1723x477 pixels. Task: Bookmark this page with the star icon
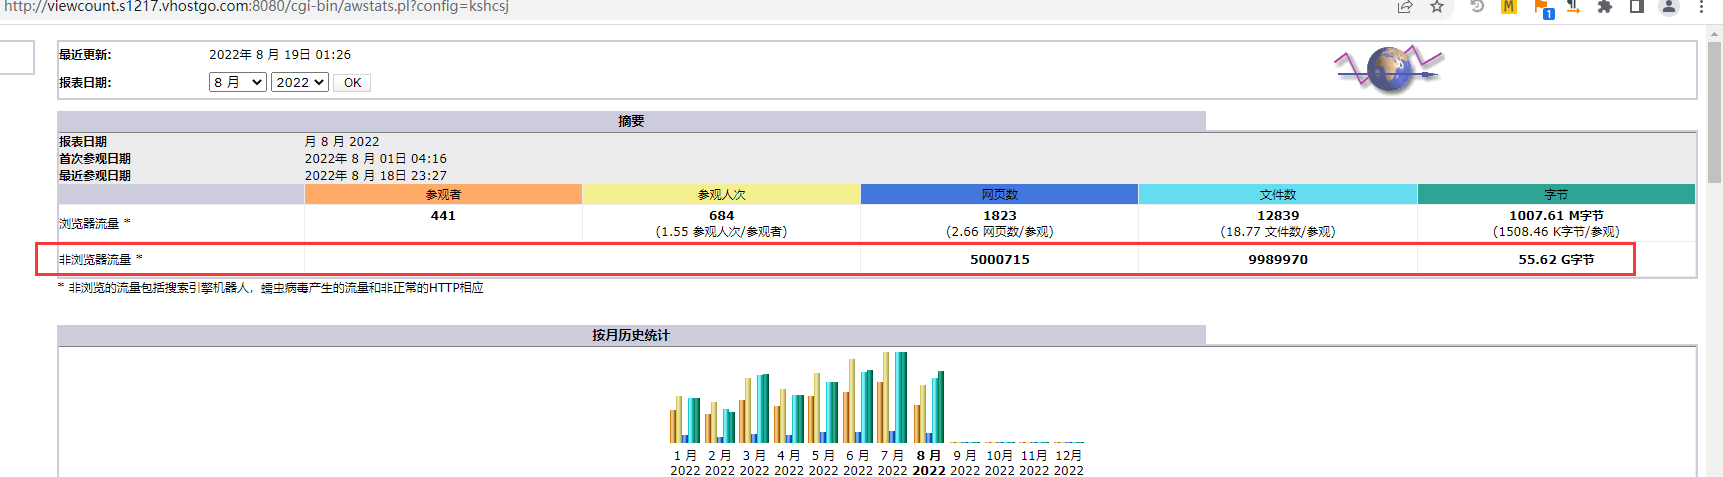tap(1437, 7)
